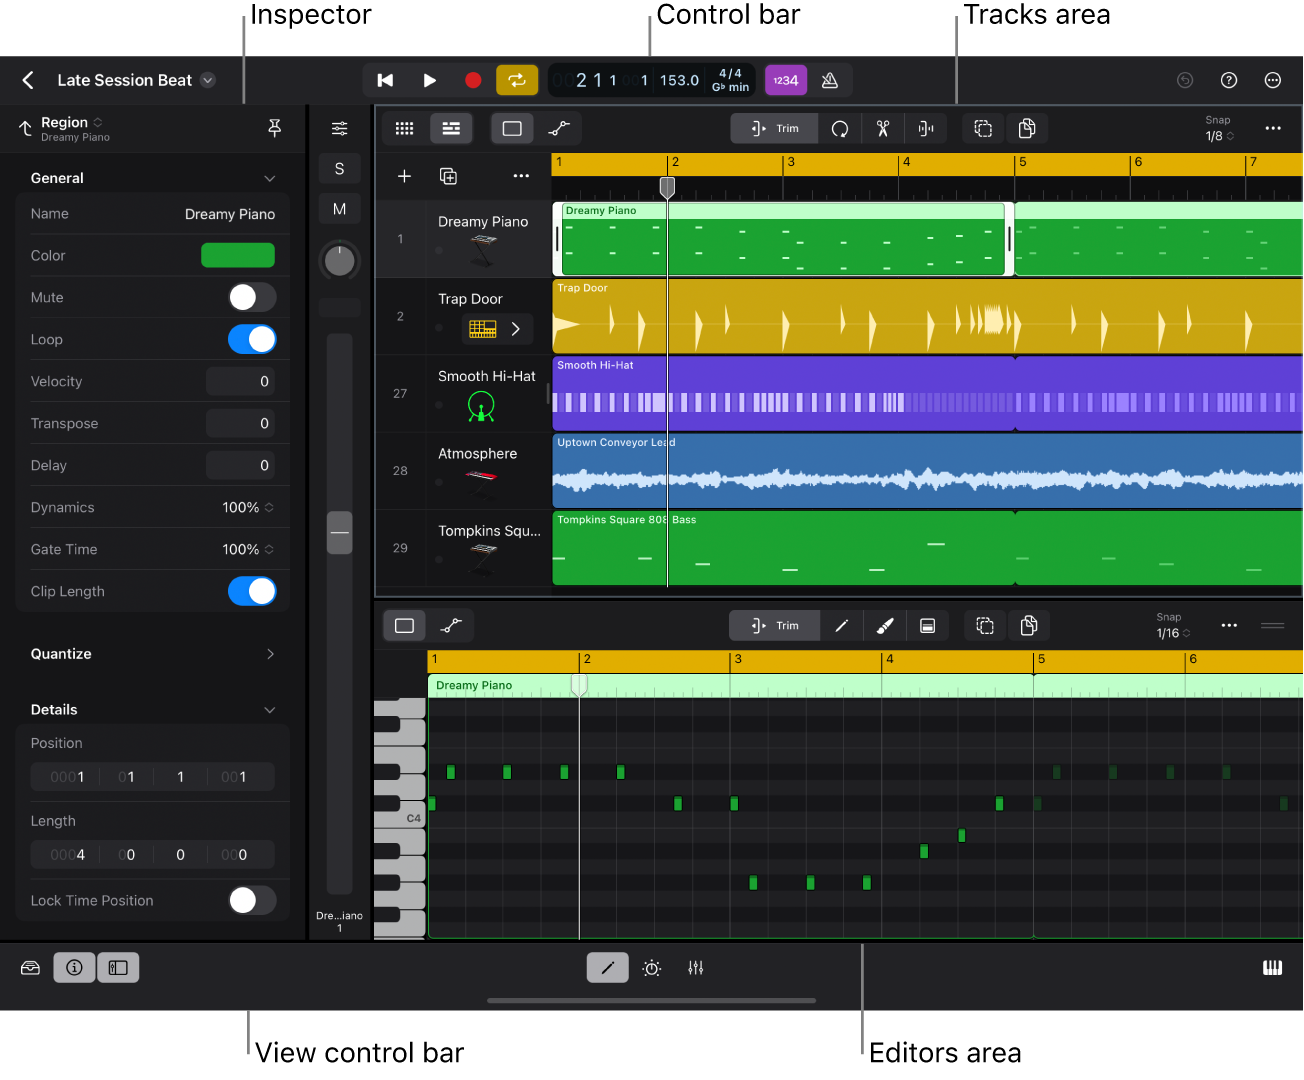This screenshot has height=1080, width=1304.
Task: Open the Trim tool dropdown
Action: pyautogui.click(x=774, y=128)
